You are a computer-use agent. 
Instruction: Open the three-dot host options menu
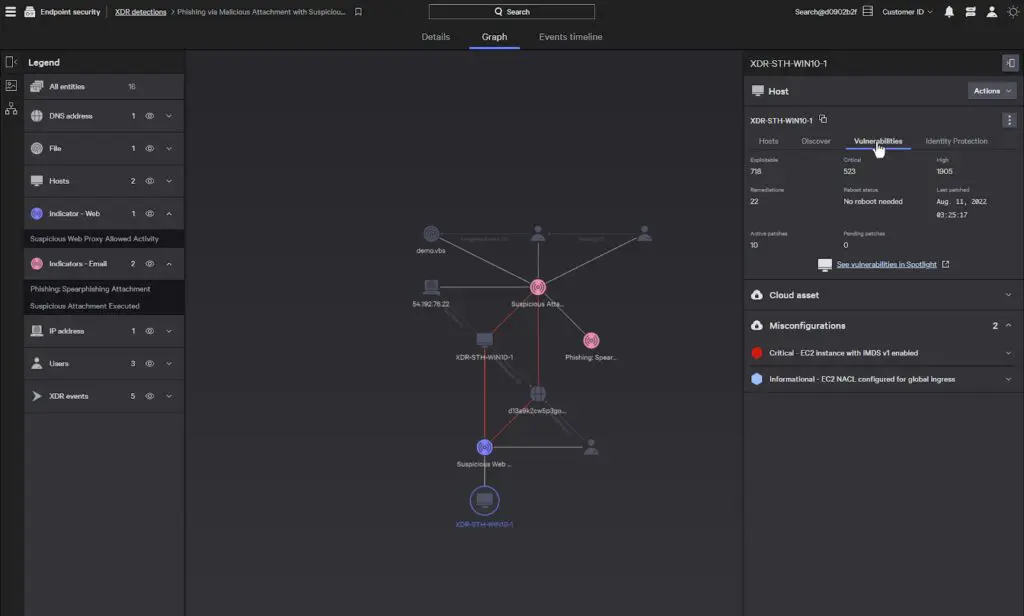pyautogui.click(x=1009, y=120)
